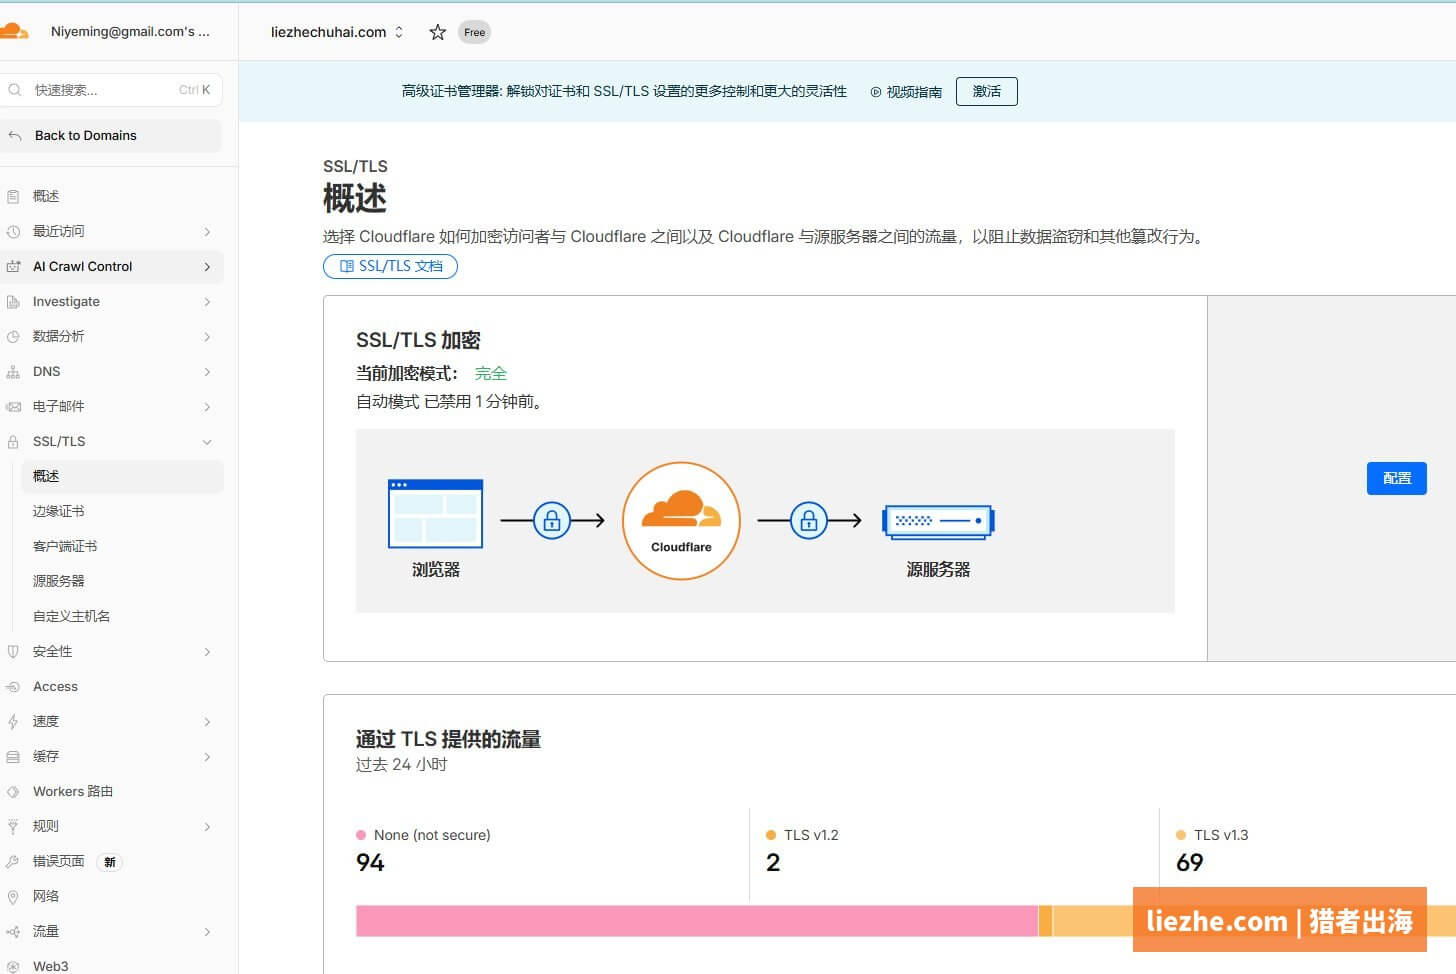
Task: Expand the 最近访问 submenu
Action: (x=207, y=231)
